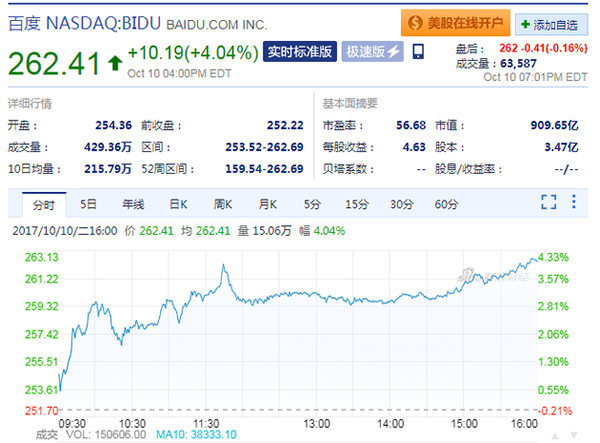Select the 60分 chart interval tab
The width and height of the screenshot is (600, 443).
click(446, 204)
